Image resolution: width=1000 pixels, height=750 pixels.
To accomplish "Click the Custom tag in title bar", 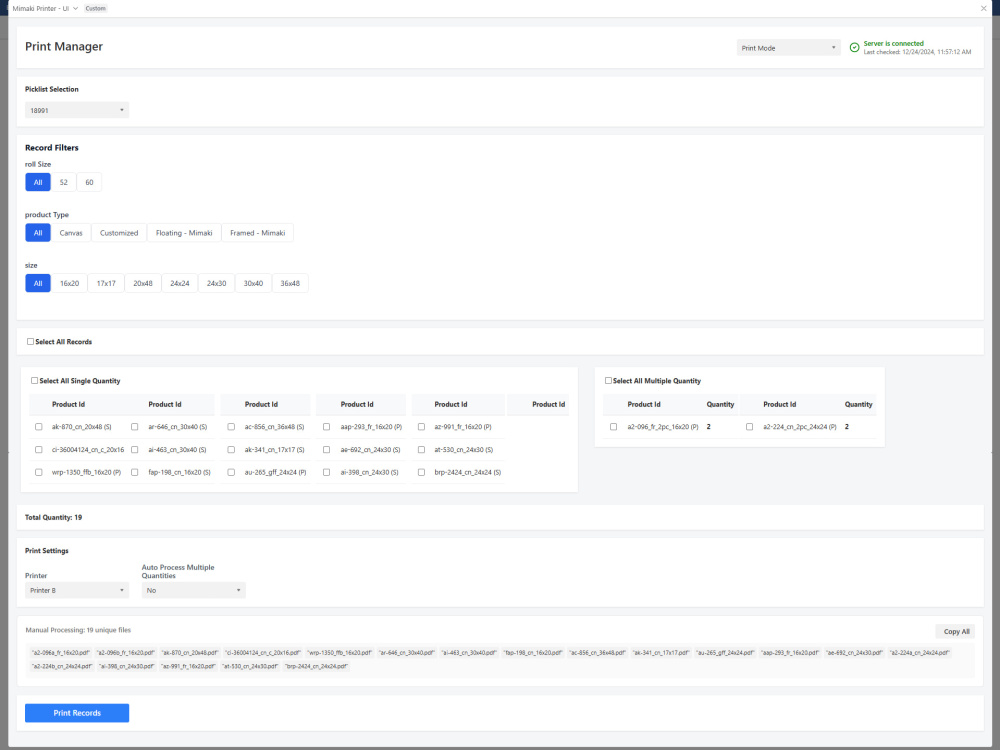I will tap(96, 8).
